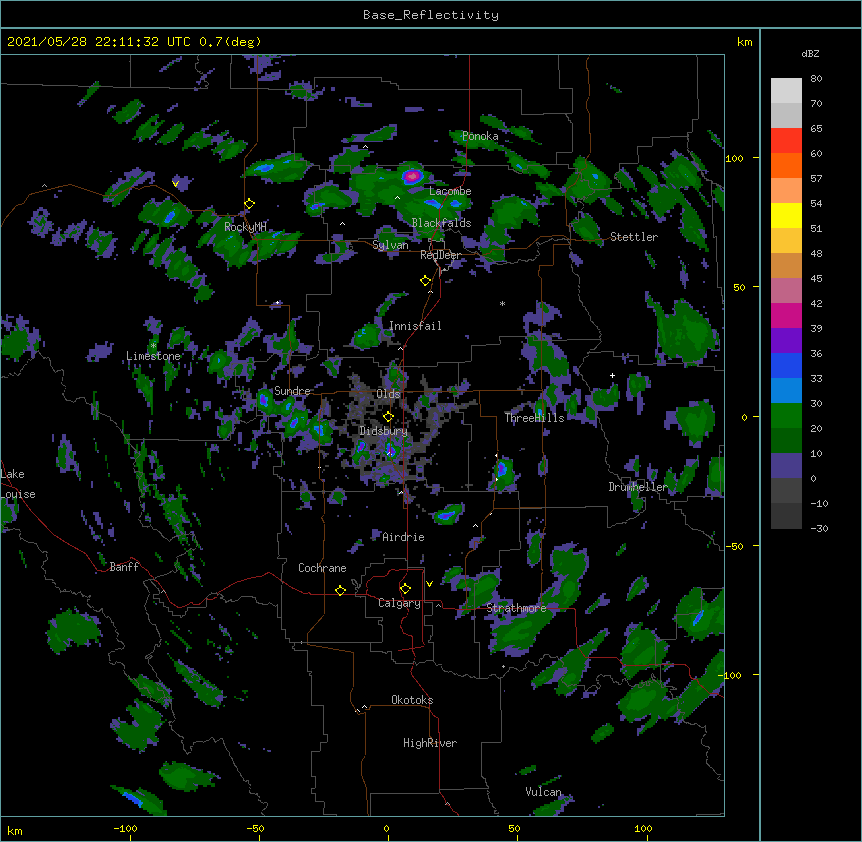Click the Drumheller label

click(638, 487)
